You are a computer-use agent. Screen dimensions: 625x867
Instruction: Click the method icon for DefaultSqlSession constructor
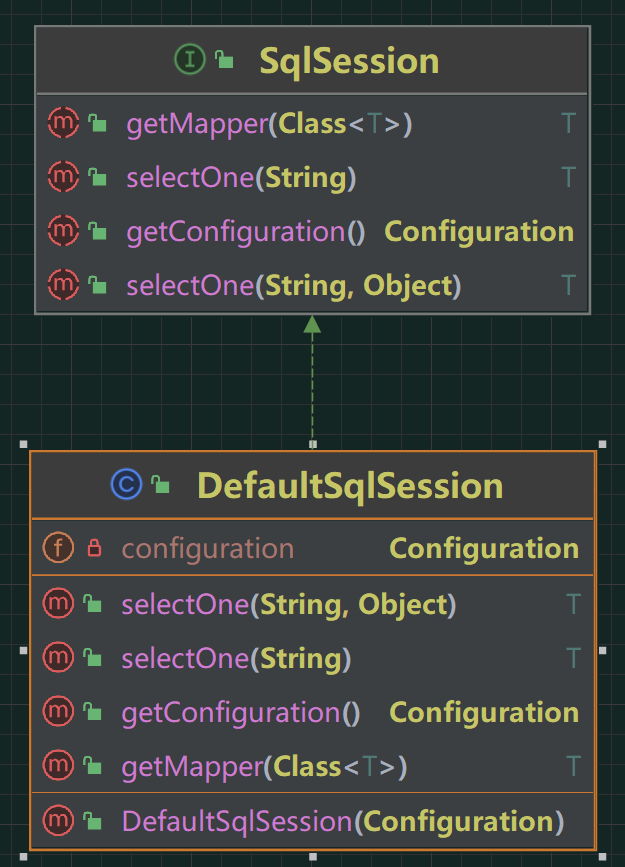click(x=58, y=820)
